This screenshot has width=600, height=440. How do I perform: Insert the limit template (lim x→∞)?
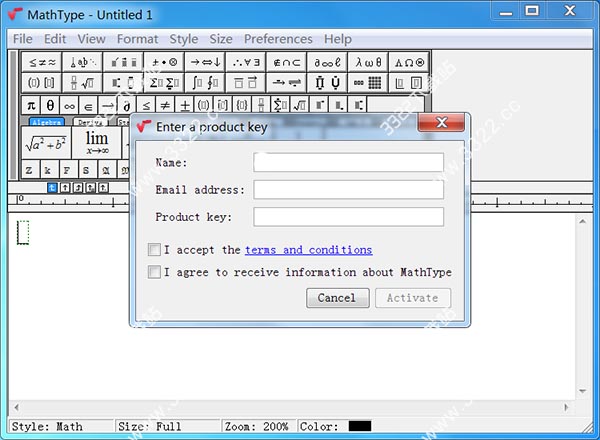[x=97, y=141]
